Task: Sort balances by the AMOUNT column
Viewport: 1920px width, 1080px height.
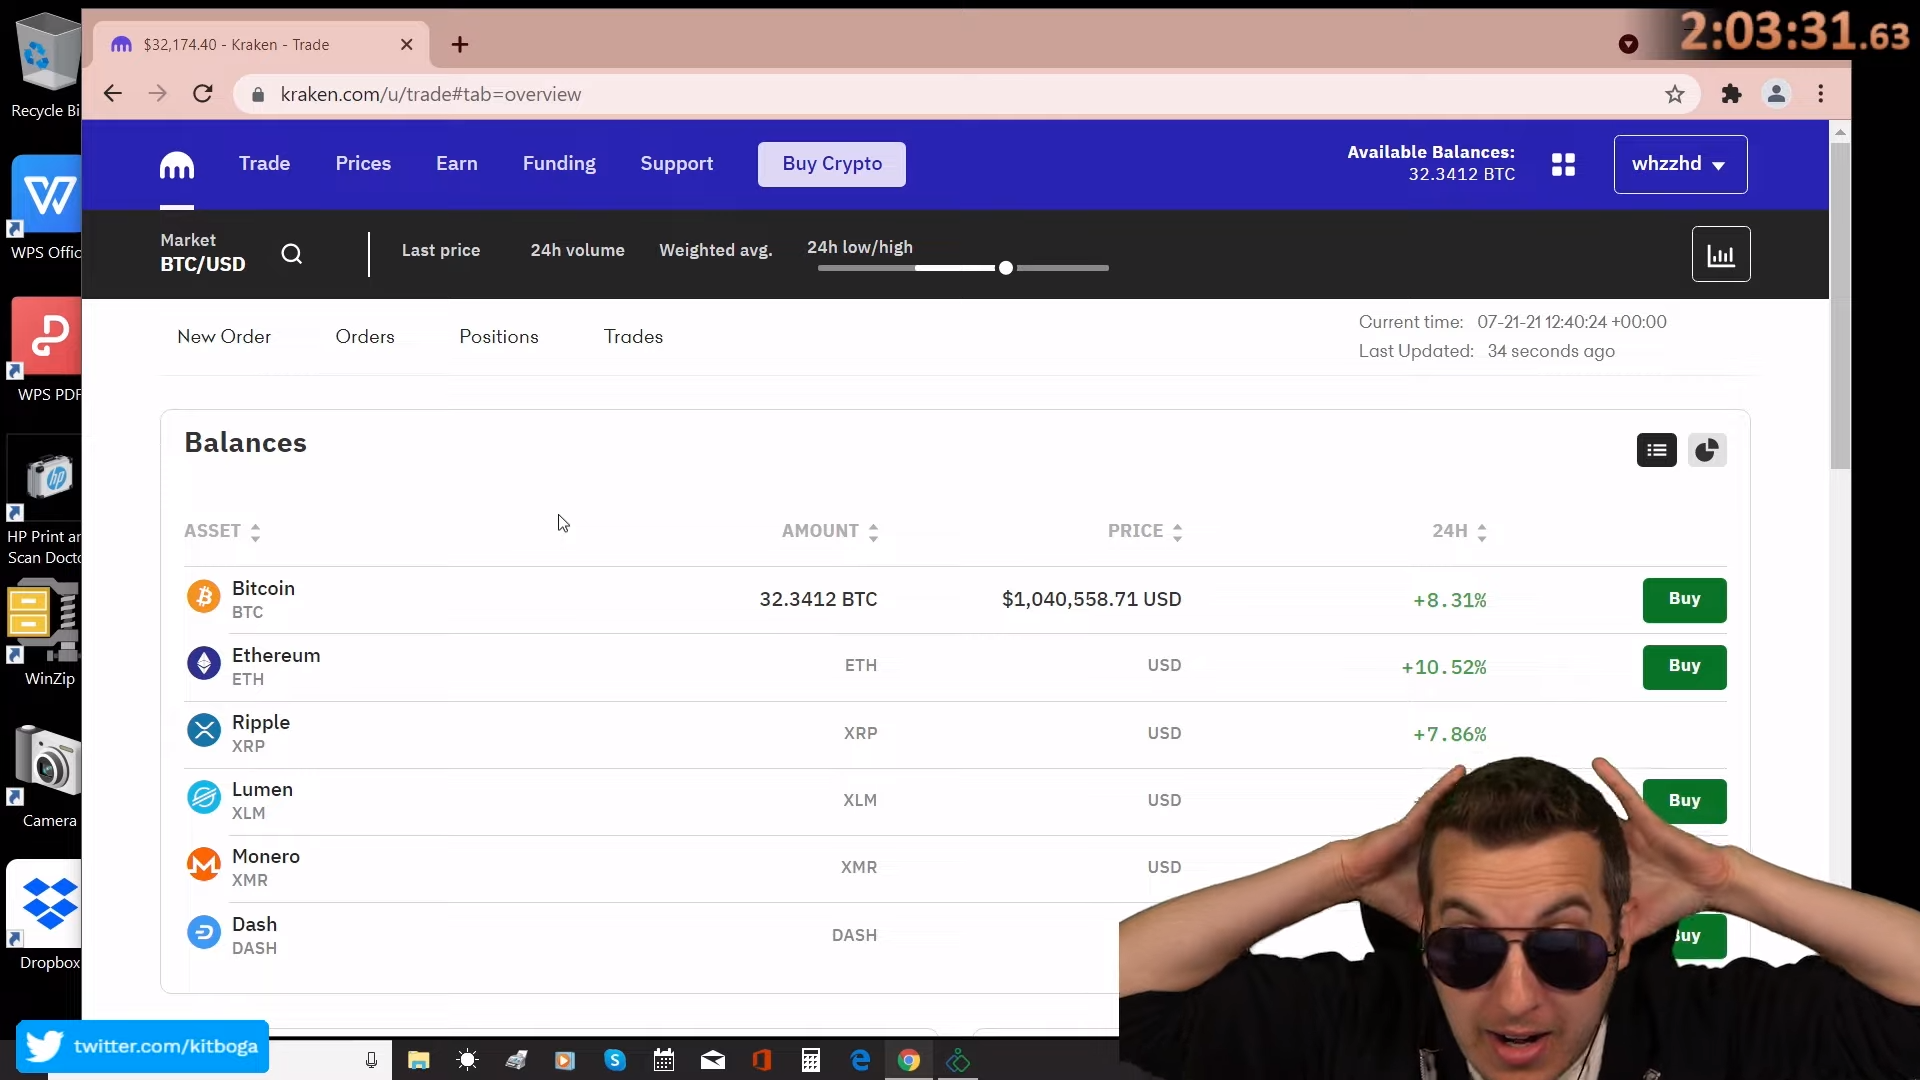Action: [x=830, y=531]
